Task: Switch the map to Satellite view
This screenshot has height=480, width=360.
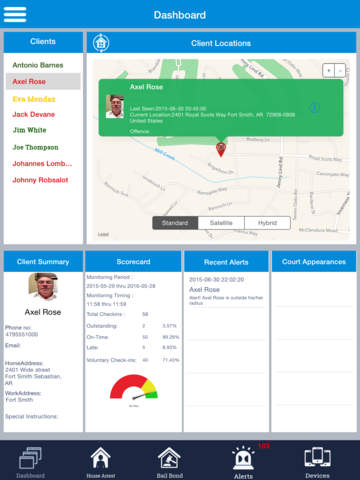Action: [221, 223]
